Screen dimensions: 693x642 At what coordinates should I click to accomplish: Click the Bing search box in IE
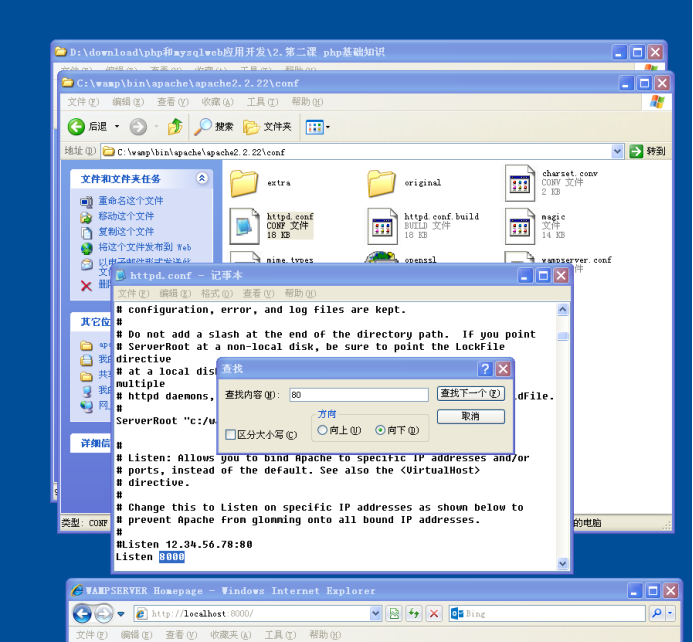tap(548, 613)
